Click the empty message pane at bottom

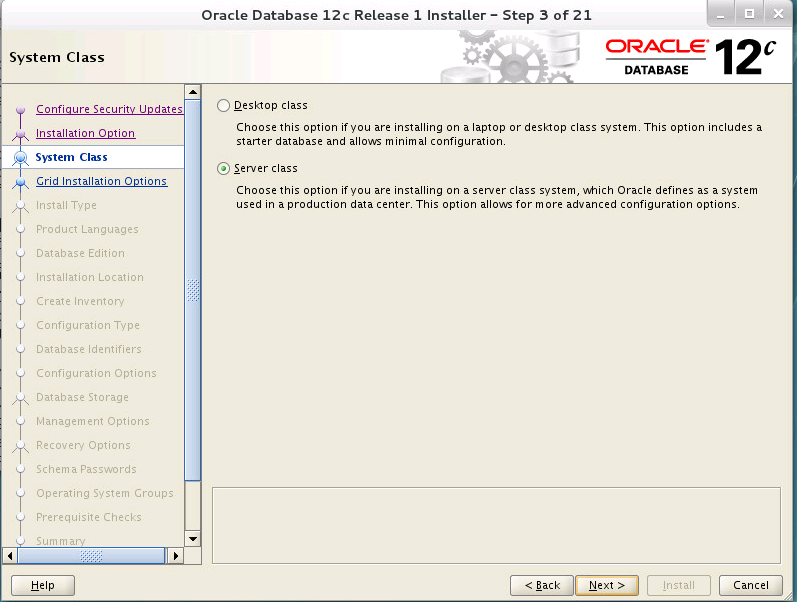click(x=496, y=526)
